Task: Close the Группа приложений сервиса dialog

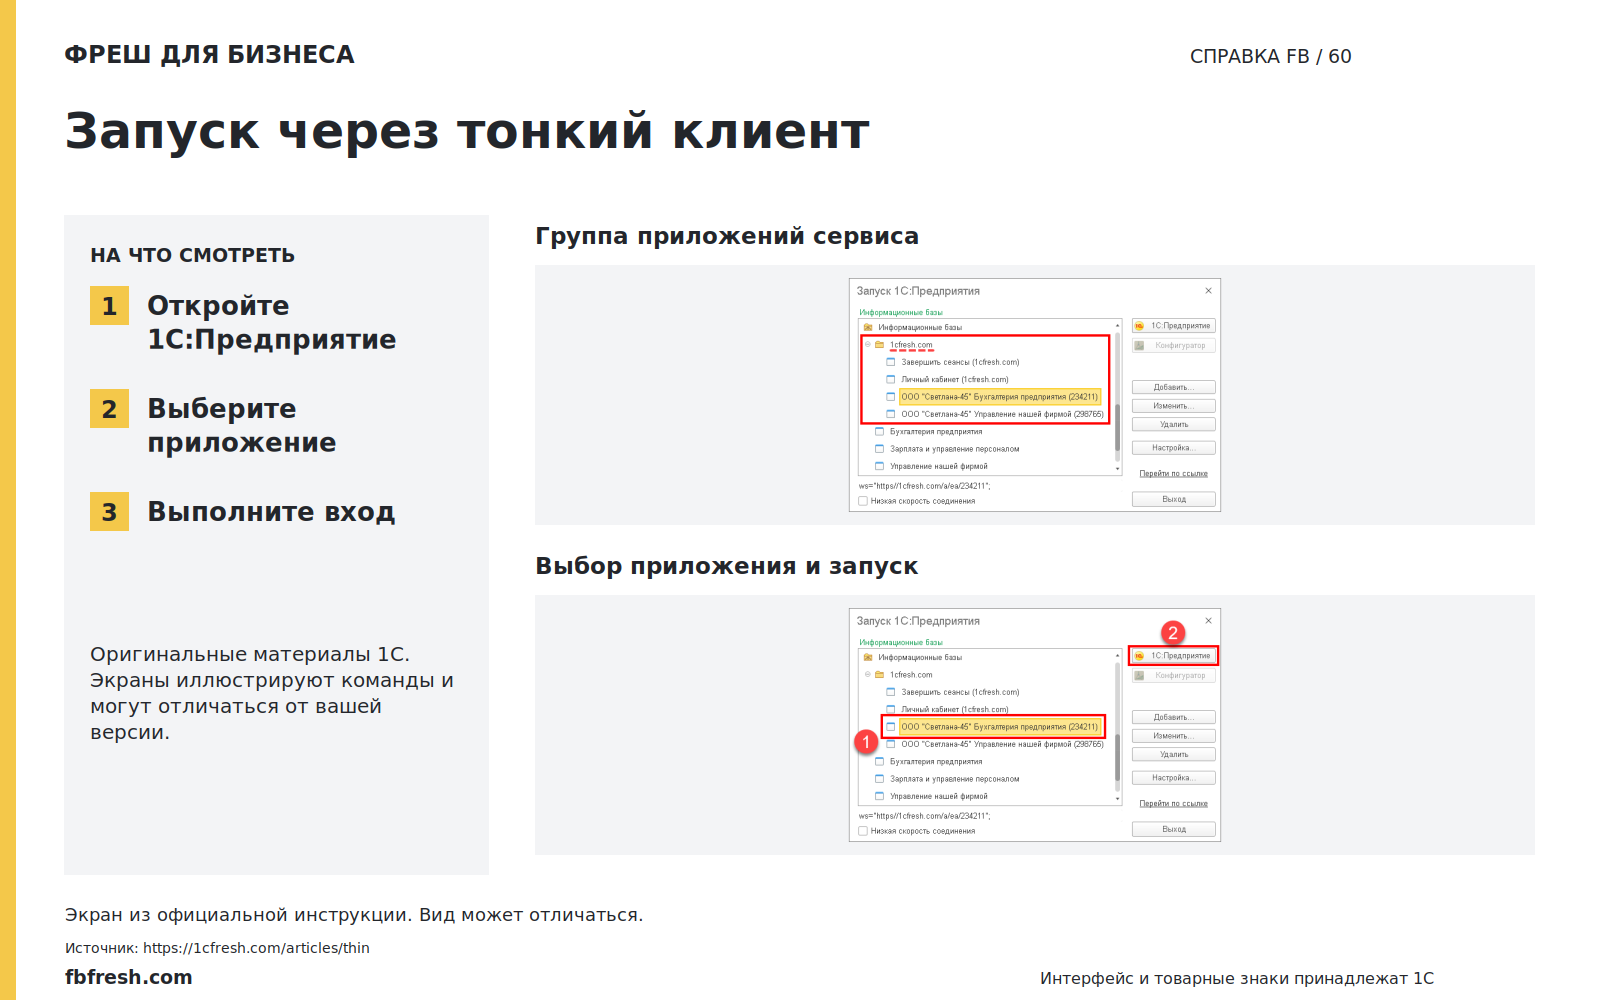Action: tap(1208, 291)
